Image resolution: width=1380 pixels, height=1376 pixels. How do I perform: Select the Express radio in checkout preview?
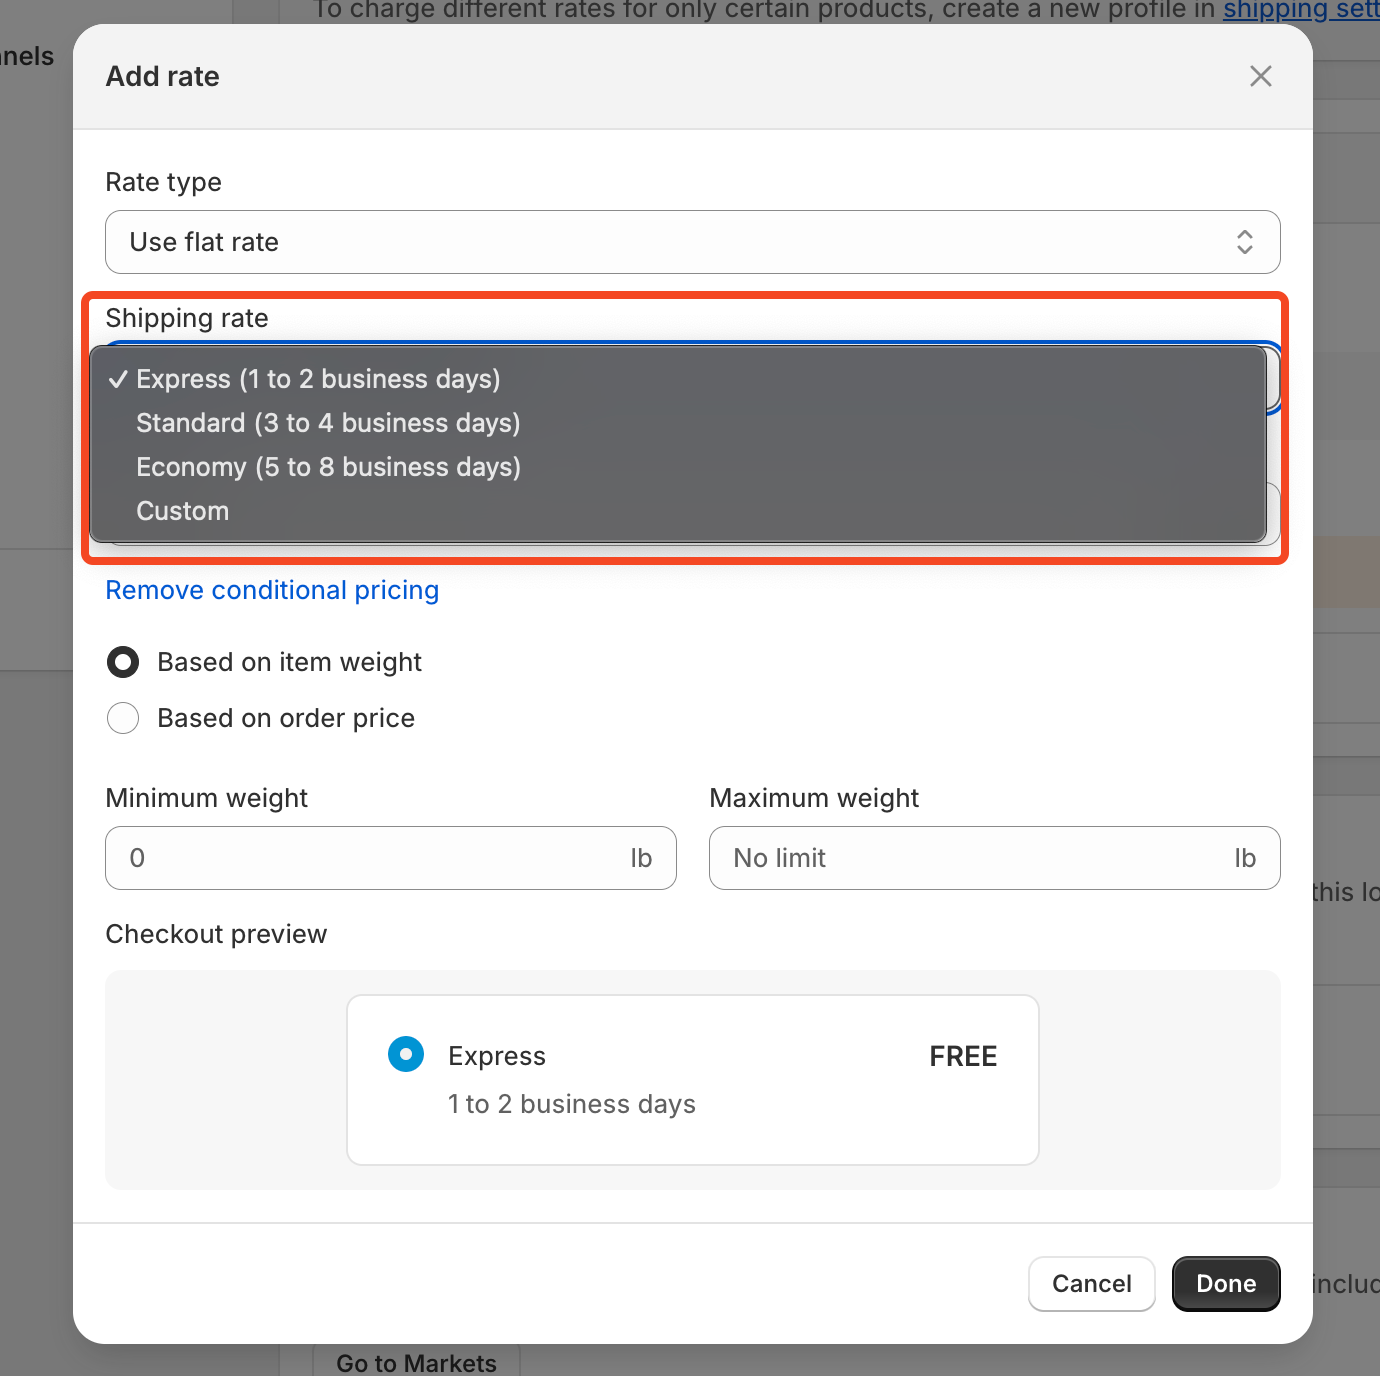406,1054
